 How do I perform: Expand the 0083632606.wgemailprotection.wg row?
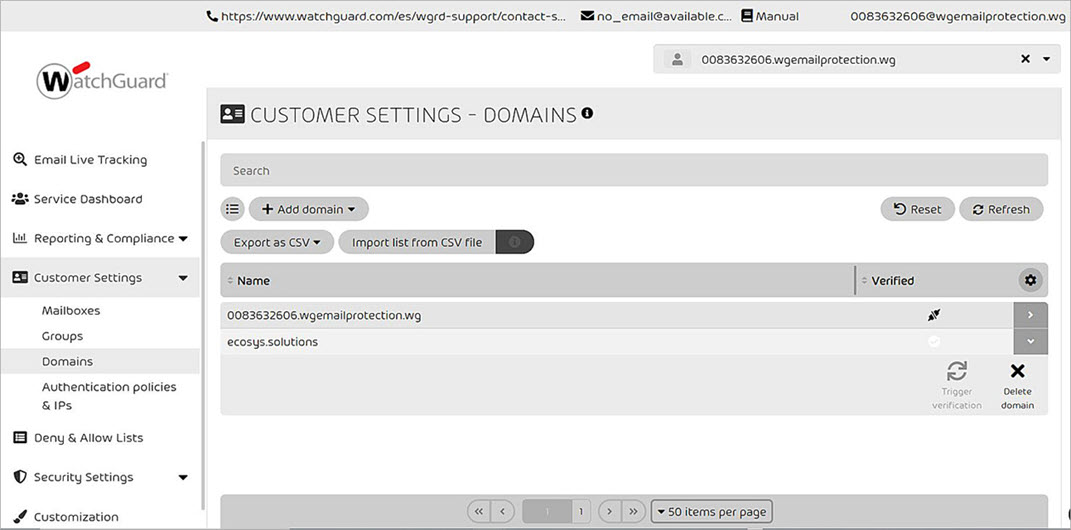click(x=1030, y=315)
